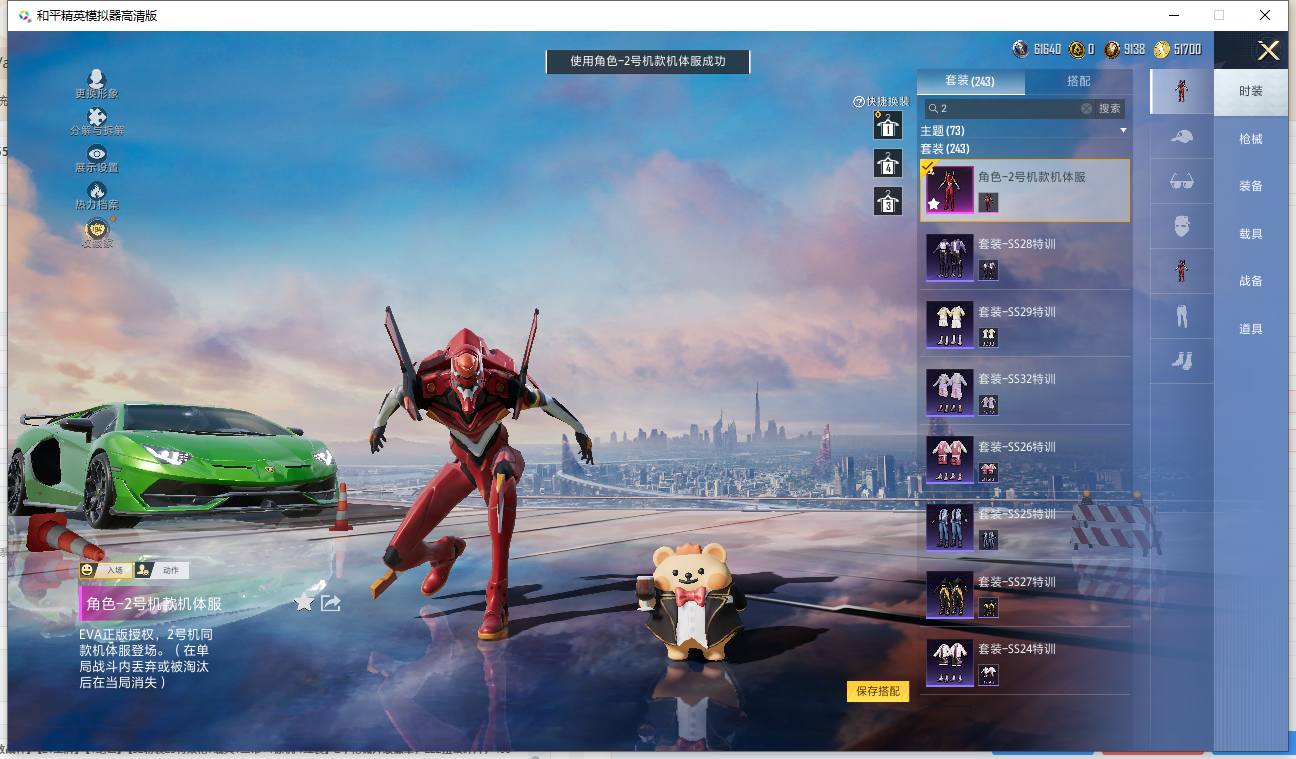
Task: Click the 角色-2号机款机体服 title label
Action: pos(154,603)
